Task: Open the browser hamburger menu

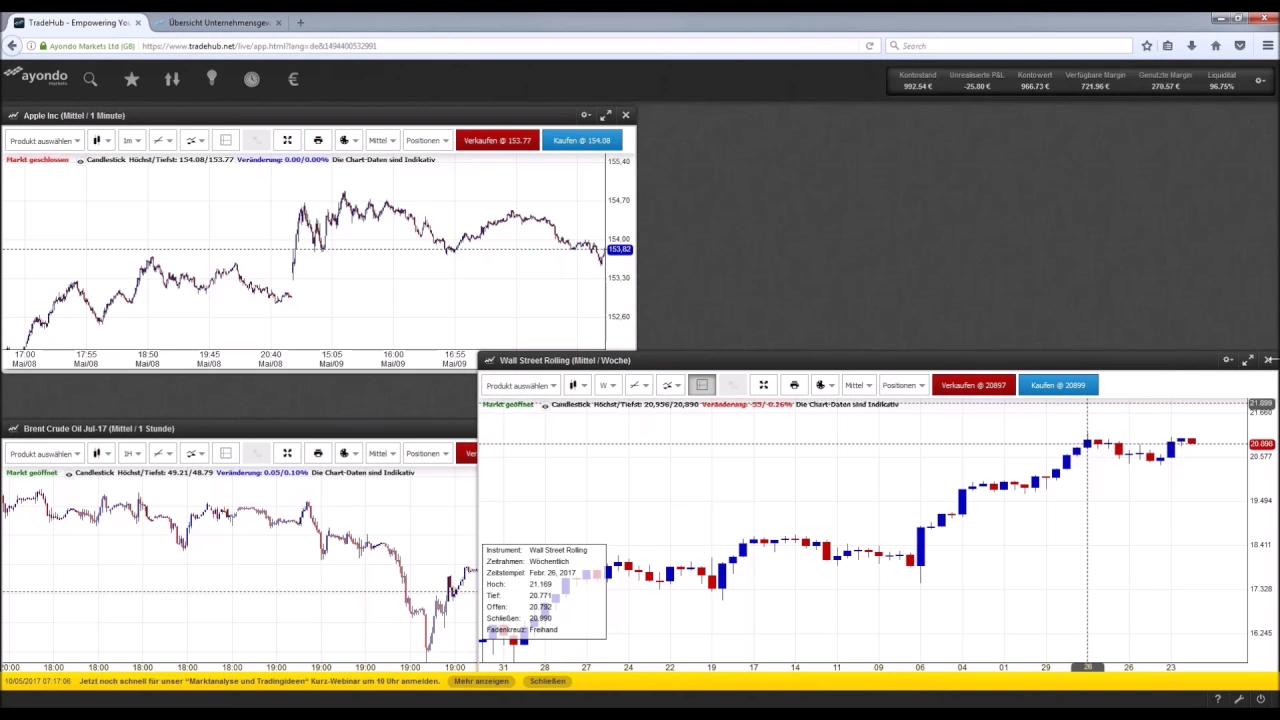Action: pyautogui.click(x=1268, y=46)
